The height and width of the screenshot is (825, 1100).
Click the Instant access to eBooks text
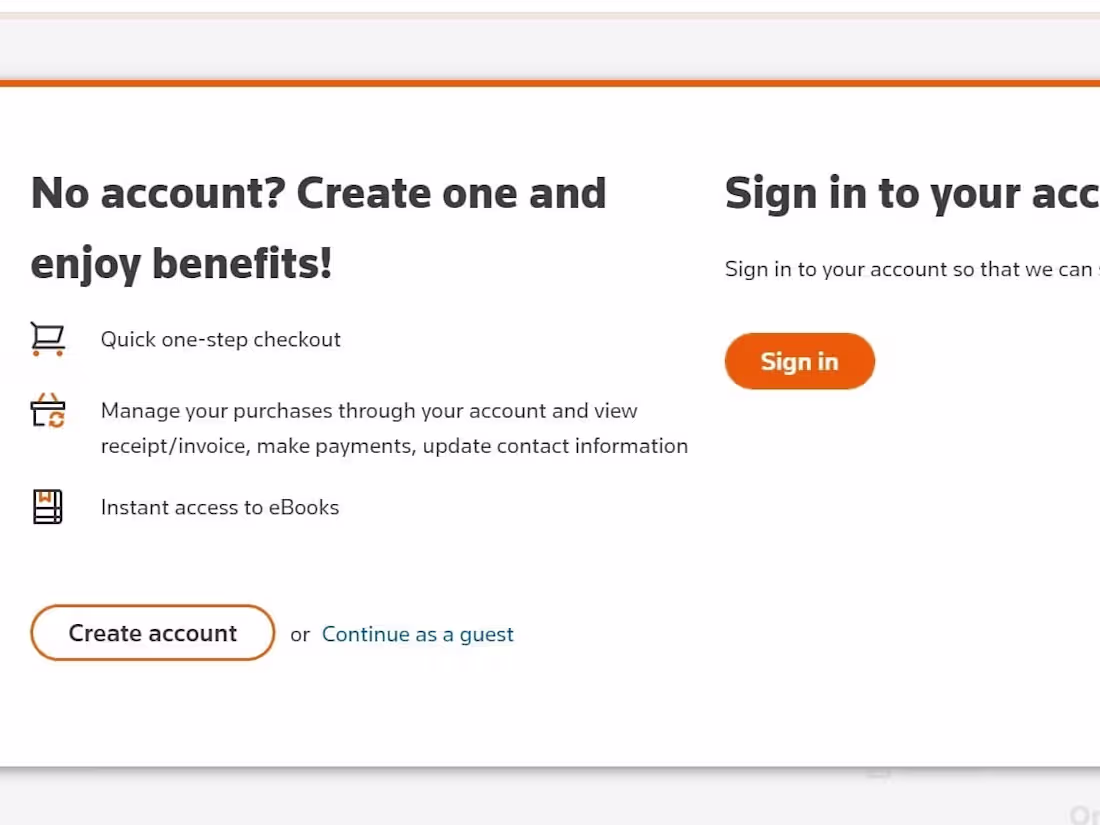click(219, 507)
